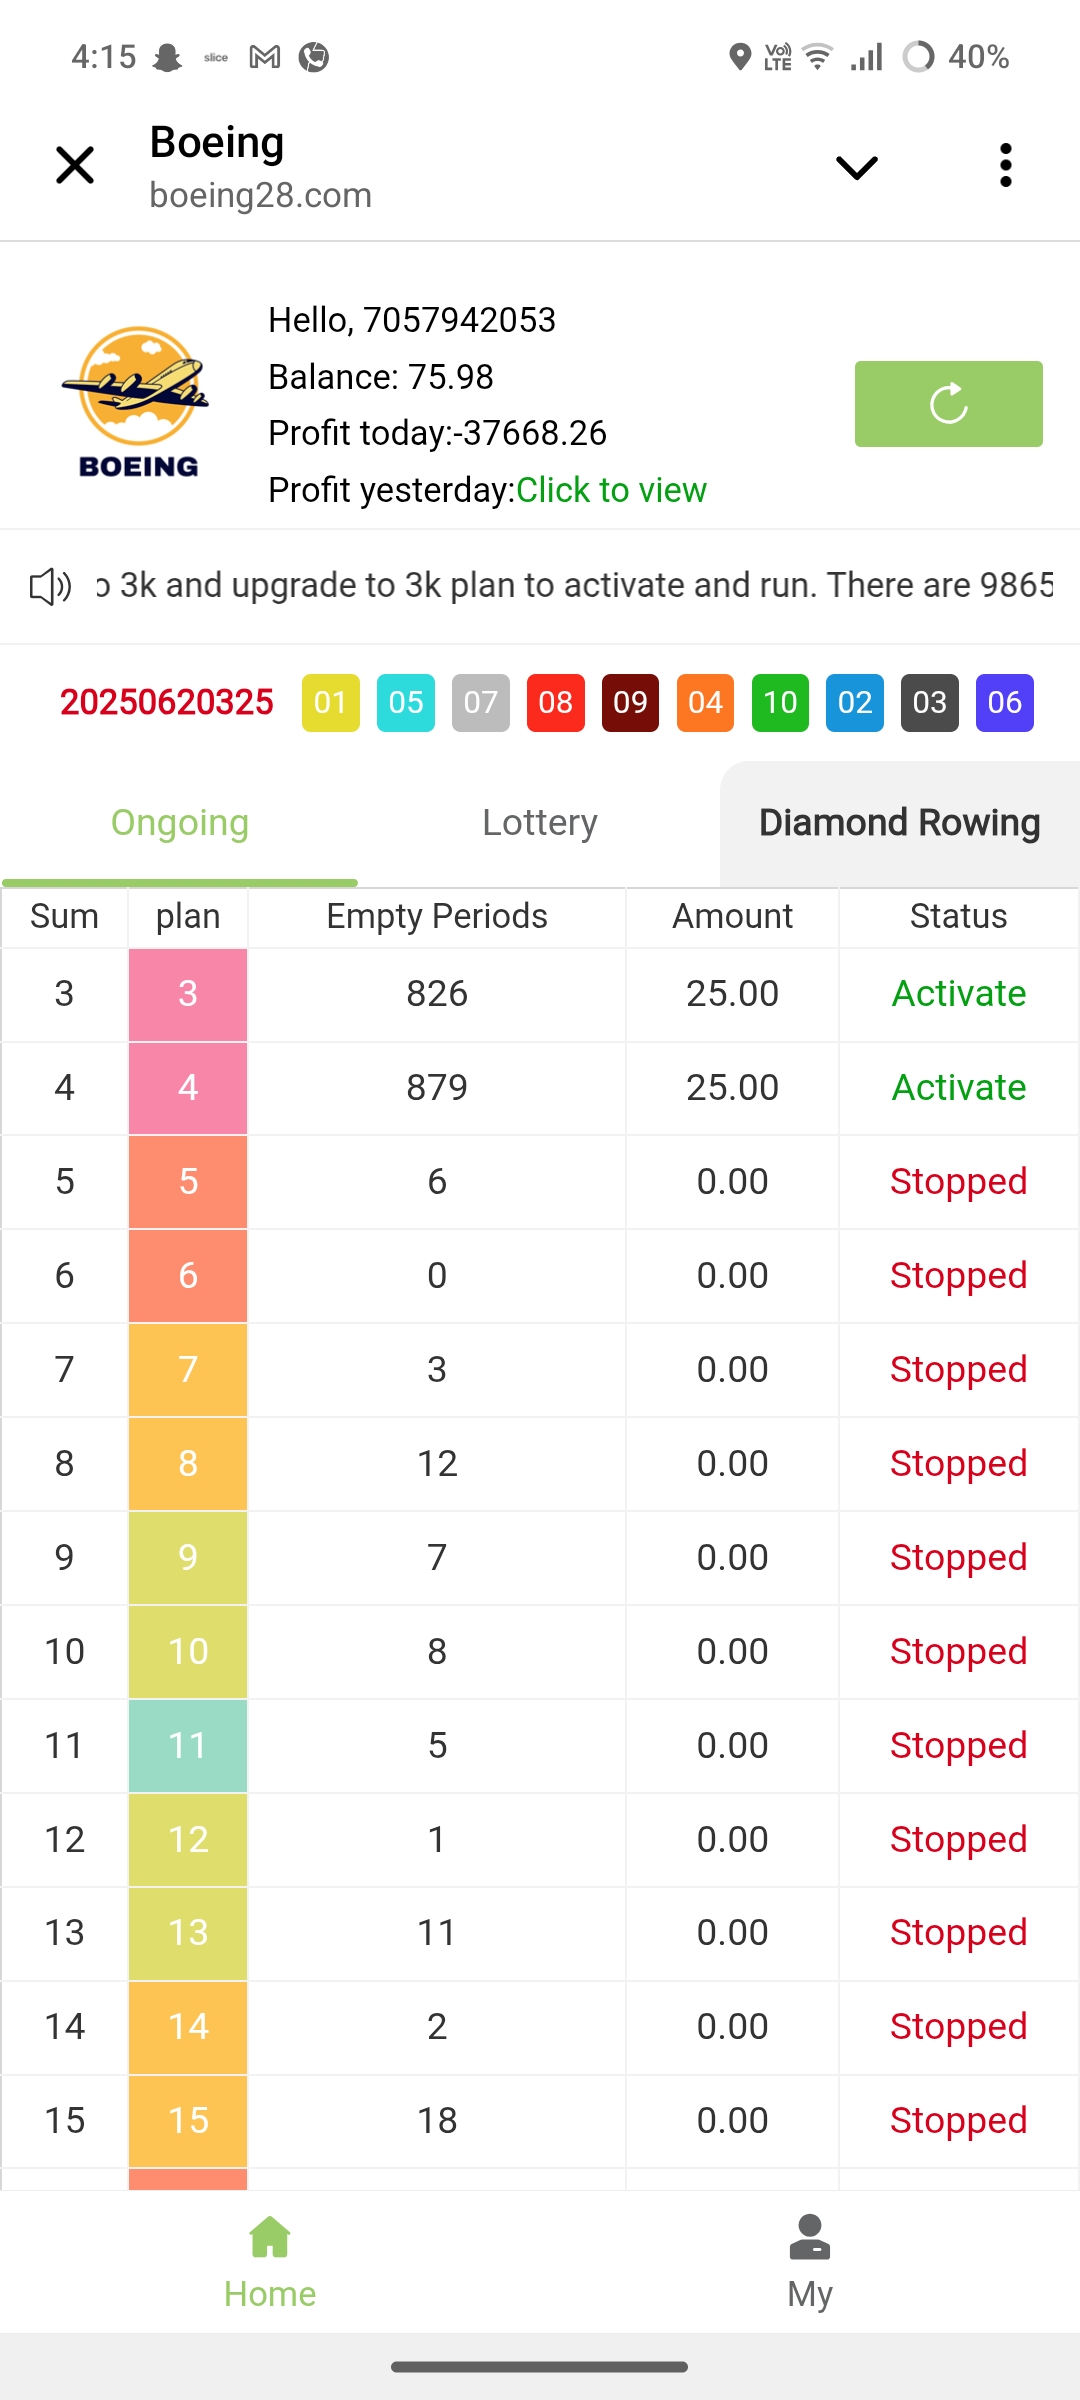Expand the page title chevron dropdown
Image resolution: width=1080 pixels, height=2400 pixels.
pos(856,167)
